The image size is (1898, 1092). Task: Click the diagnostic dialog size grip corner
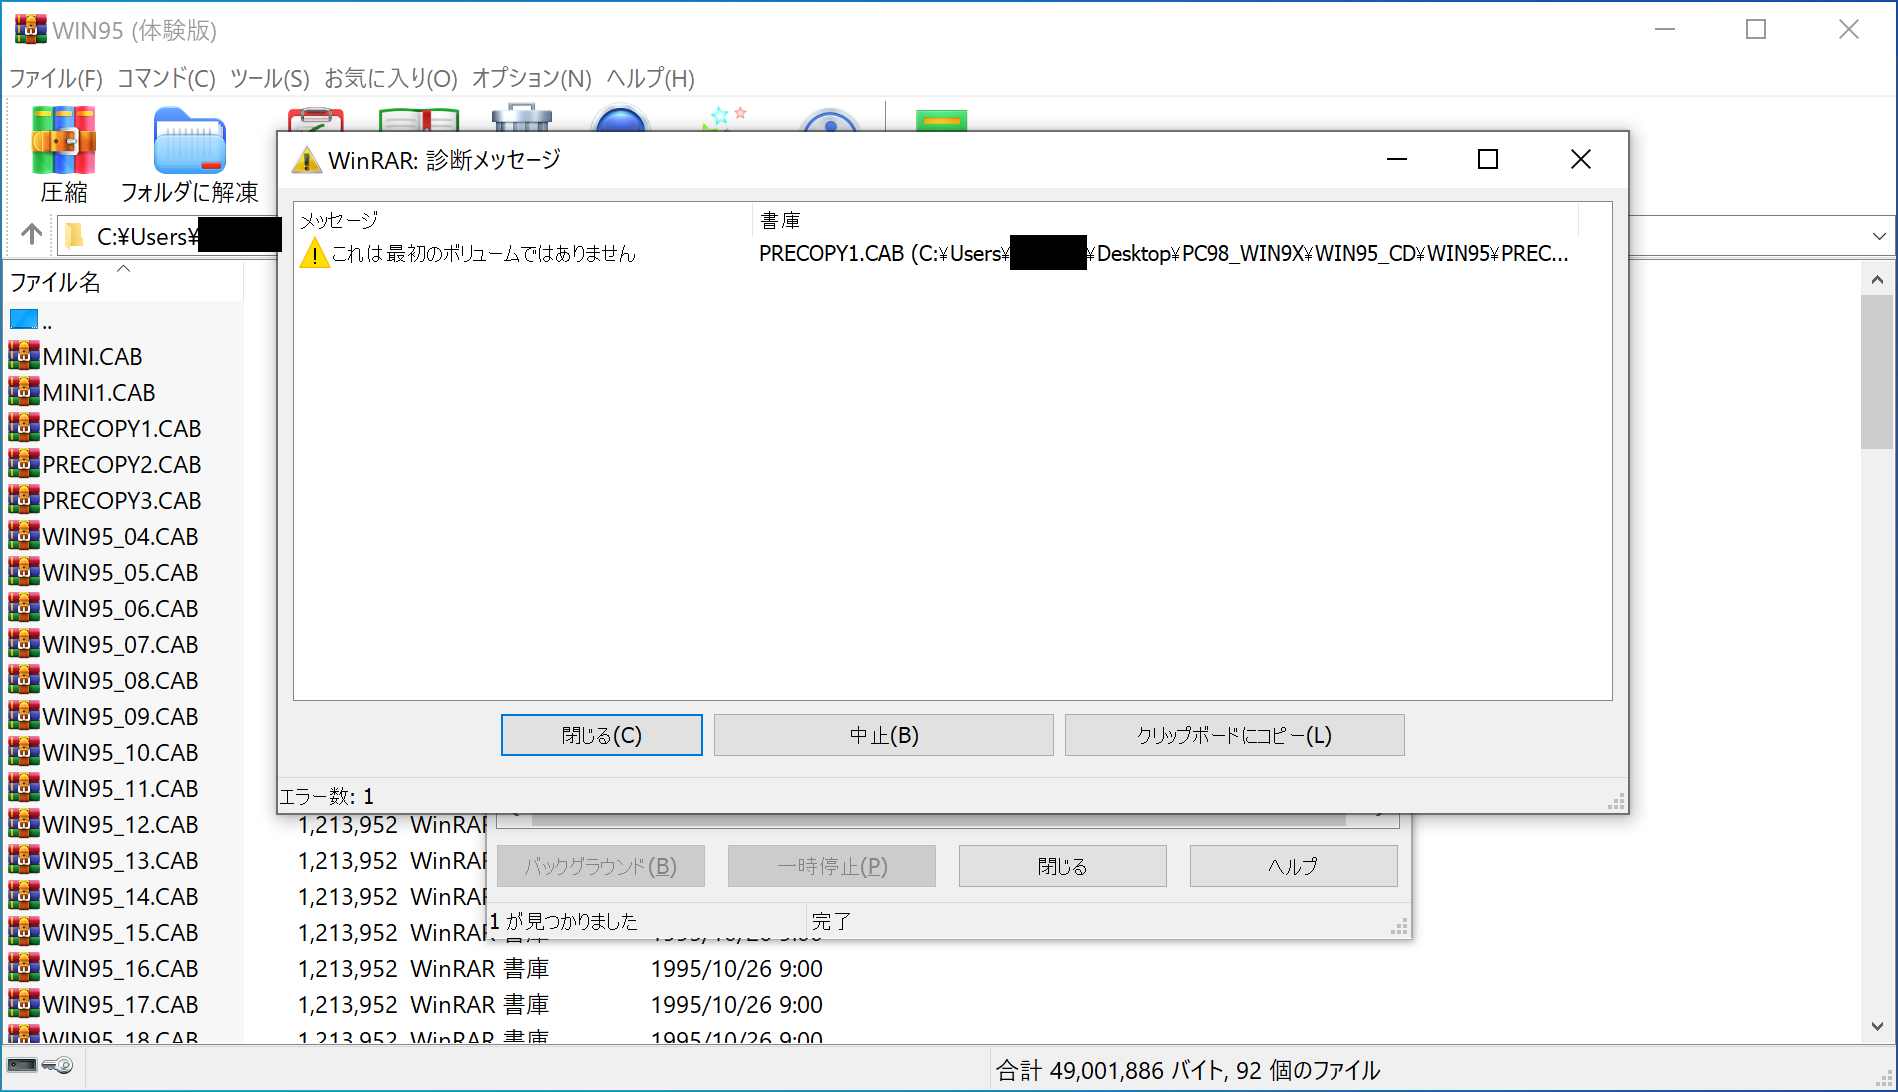tap(1616, 801)
